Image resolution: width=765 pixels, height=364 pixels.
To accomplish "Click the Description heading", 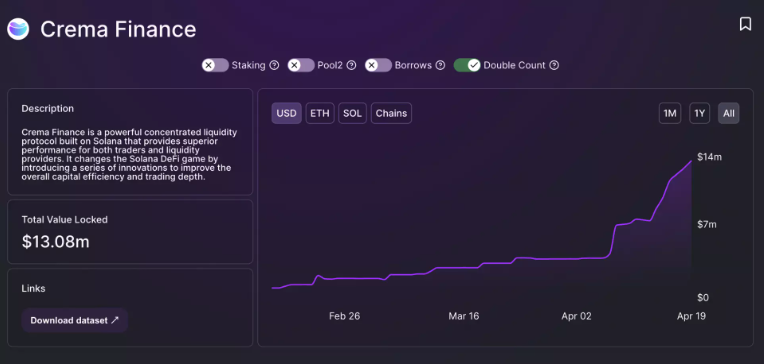I will tap(48, 108).
